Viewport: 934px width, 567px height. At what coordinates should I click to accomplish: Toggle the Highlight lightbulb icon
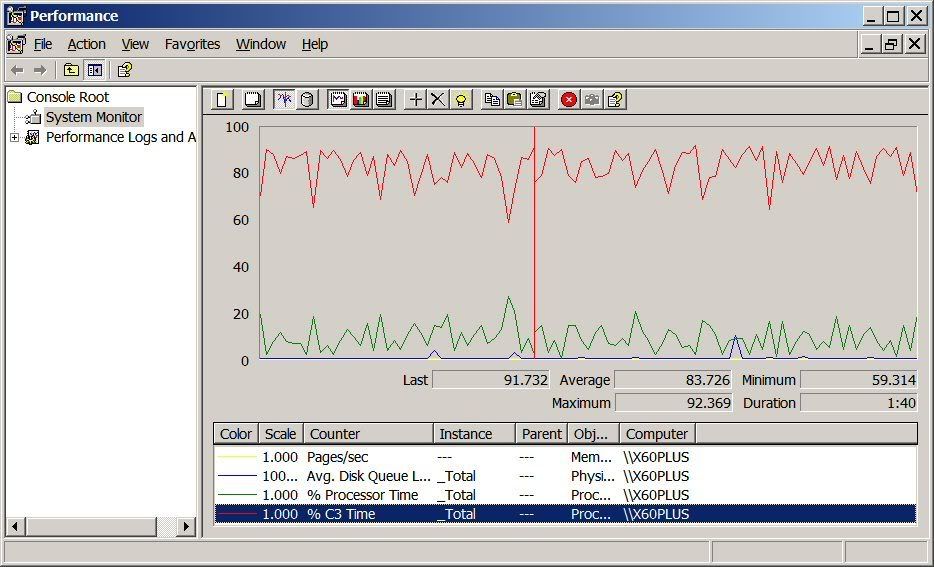click(460, 99)
